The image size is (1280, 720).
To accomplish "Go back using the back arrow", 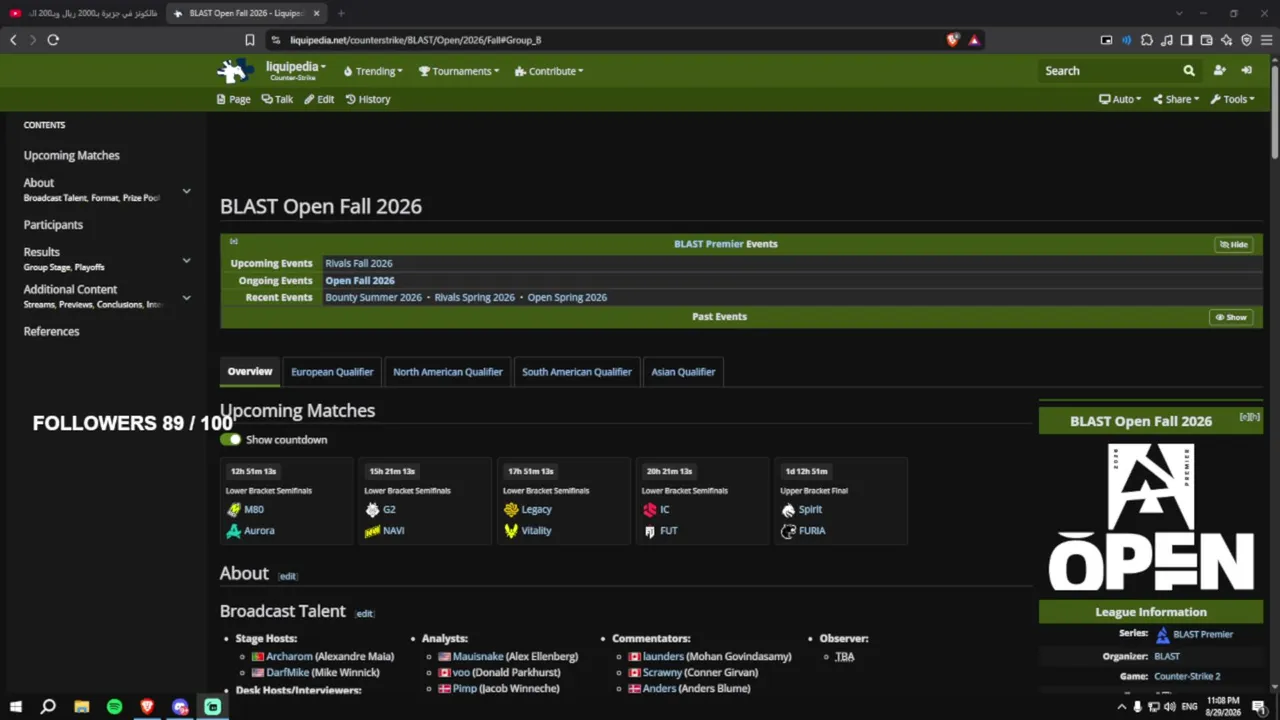I will 13,40.
